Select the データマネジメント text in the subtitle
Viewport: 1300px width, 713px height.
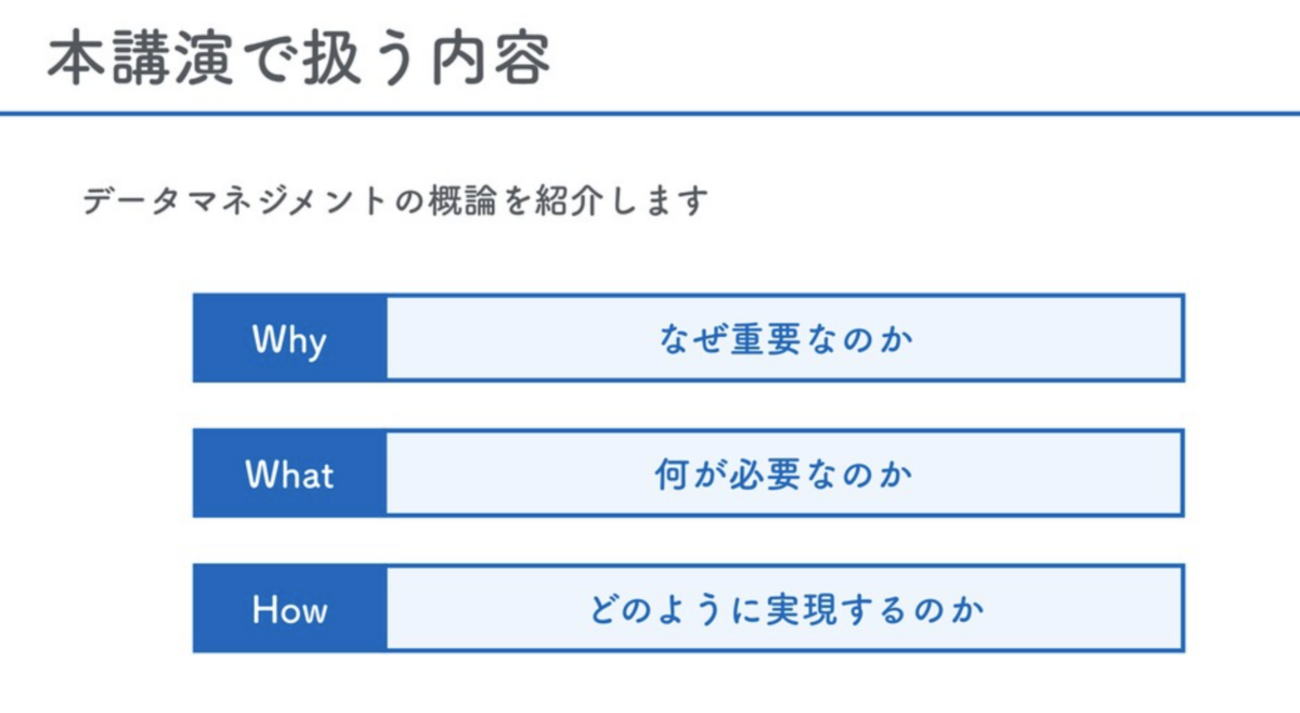(x=233, y=202)
